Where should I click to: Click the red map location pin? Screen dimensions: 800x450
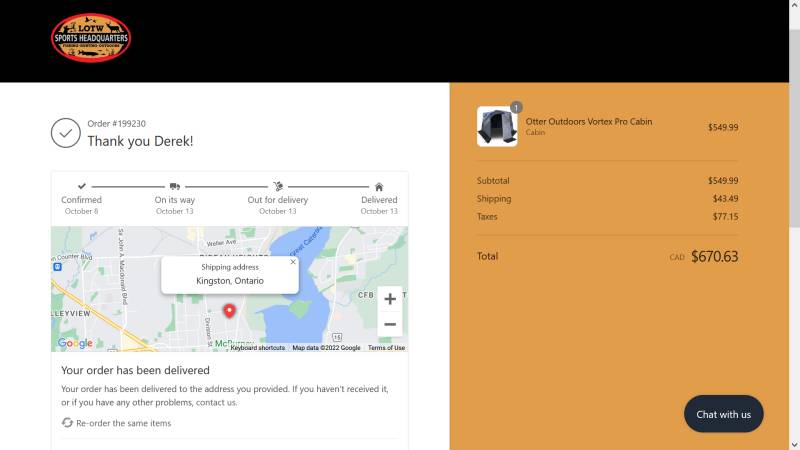coord(230,311)
